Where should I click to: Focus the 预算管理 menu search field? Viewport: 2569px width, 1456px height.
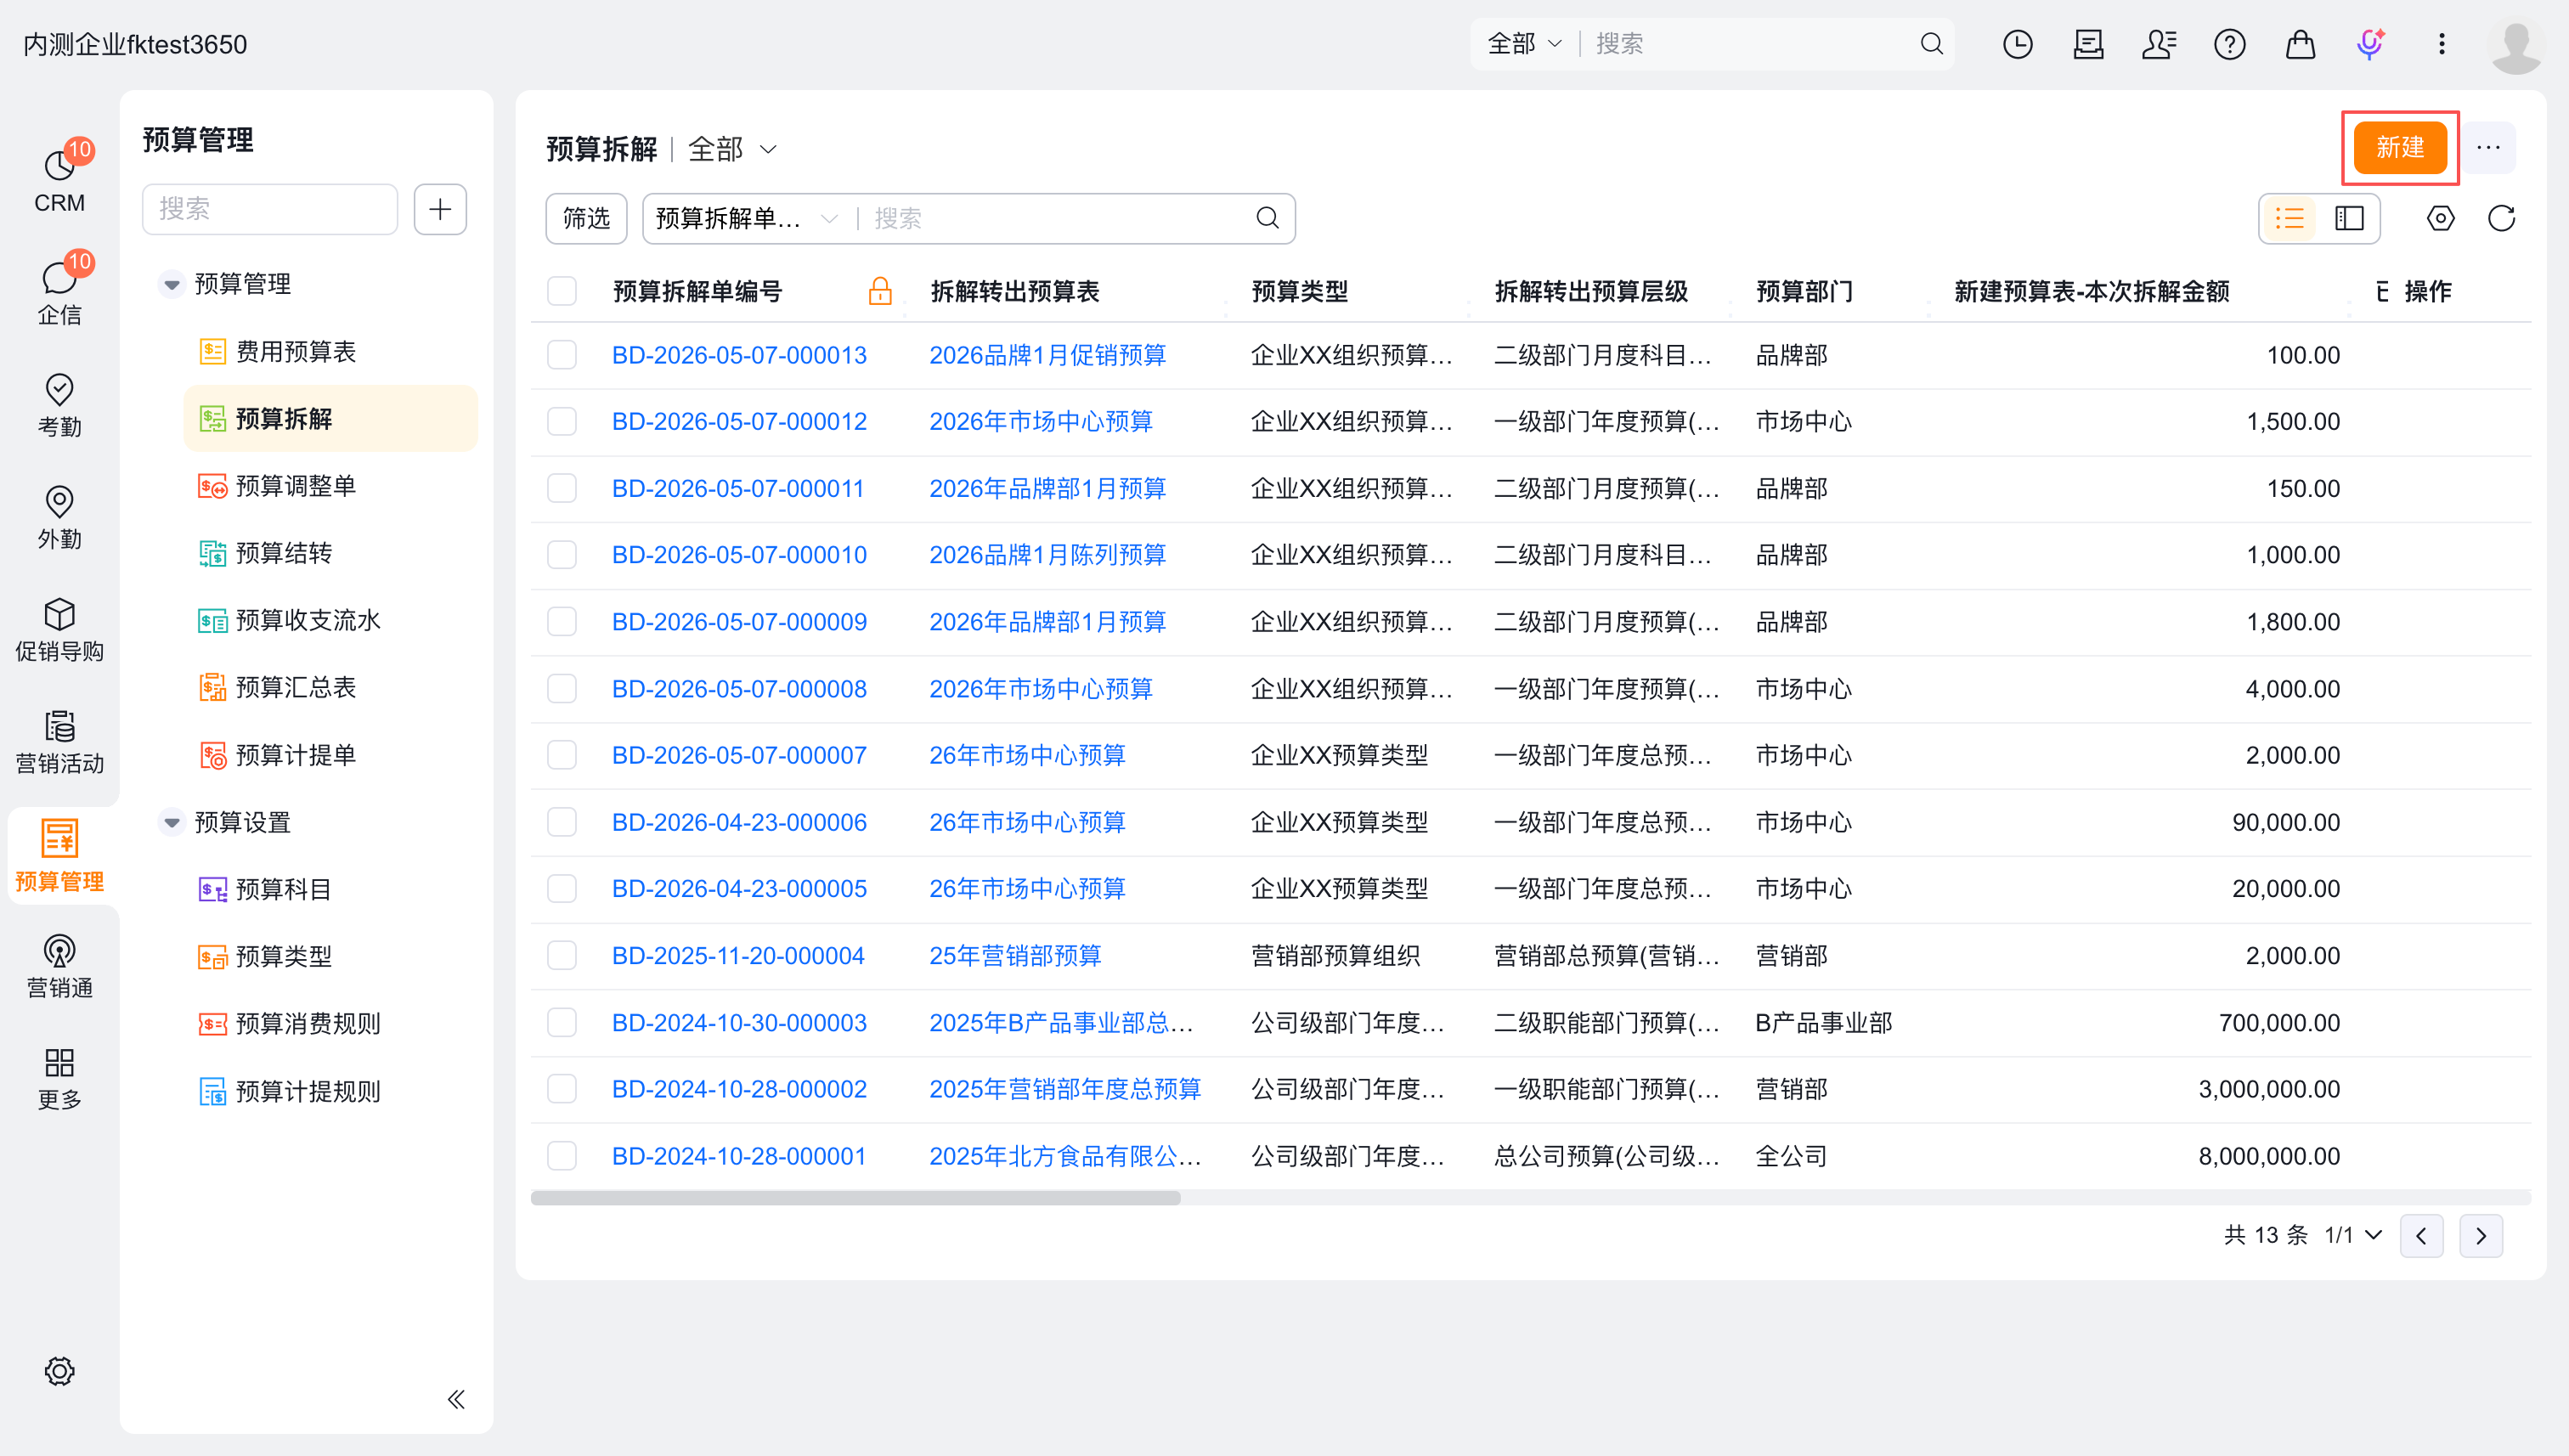[270, 209]
